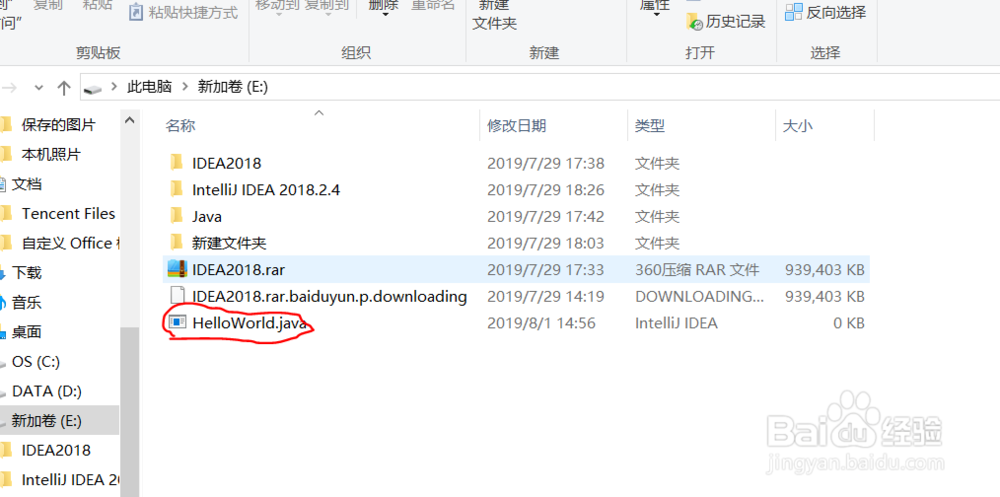Sort by 修改日期 column header

(517, 126)
